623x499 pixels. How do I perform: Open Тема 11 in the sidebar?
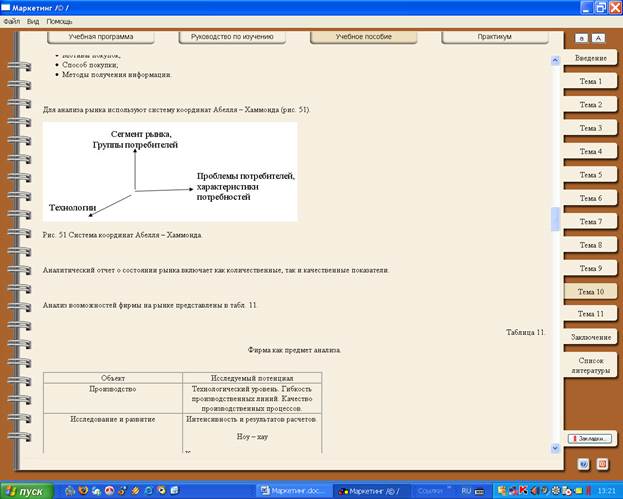pos(590,314)
